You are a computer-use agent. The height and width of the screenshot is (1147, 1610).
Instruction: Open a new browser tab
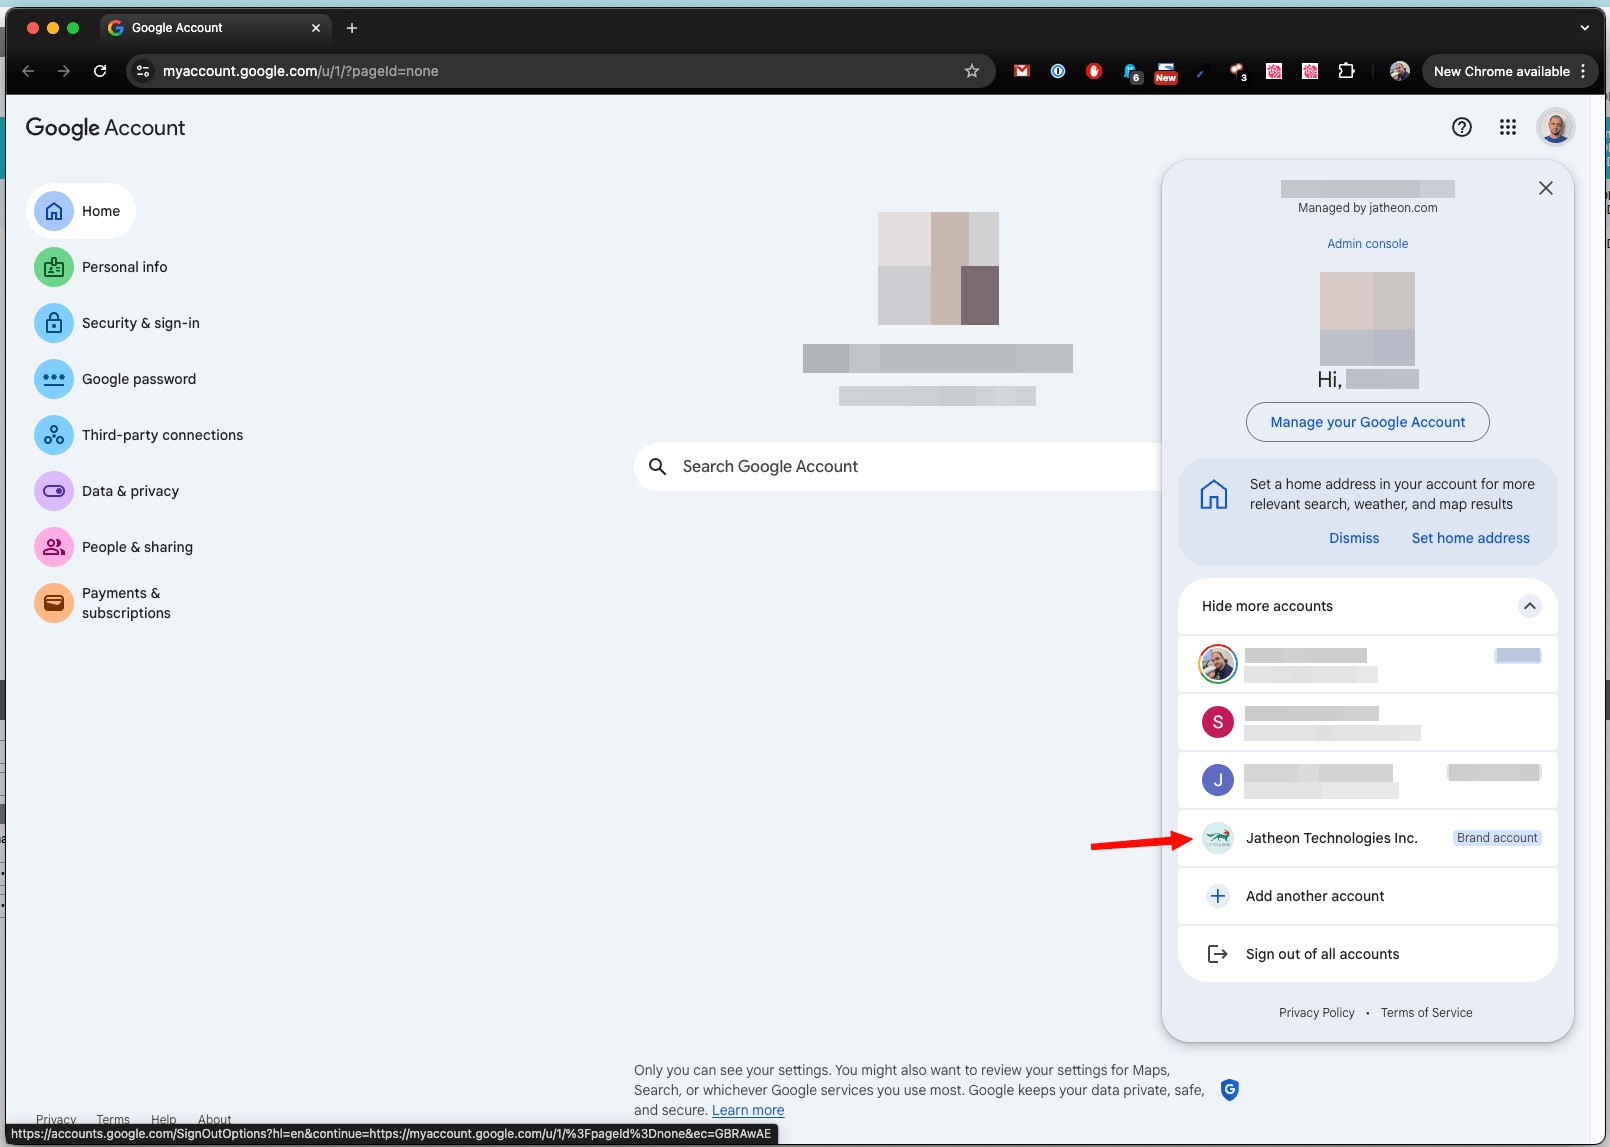tap(352, 28)
